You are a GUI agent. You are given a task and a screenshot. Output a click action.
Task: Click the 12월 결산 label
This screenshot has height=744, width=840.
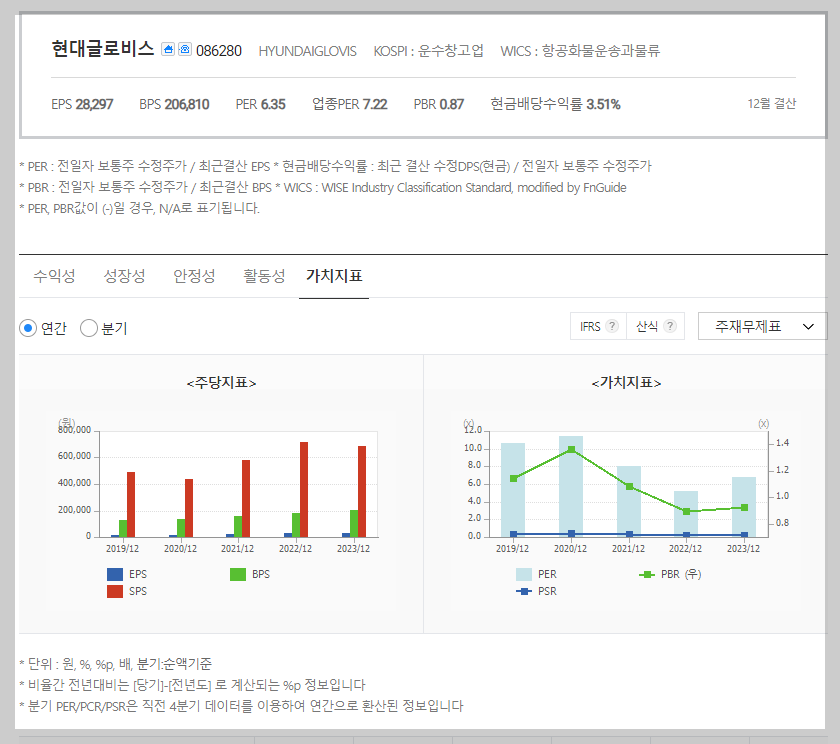[771, 103]
